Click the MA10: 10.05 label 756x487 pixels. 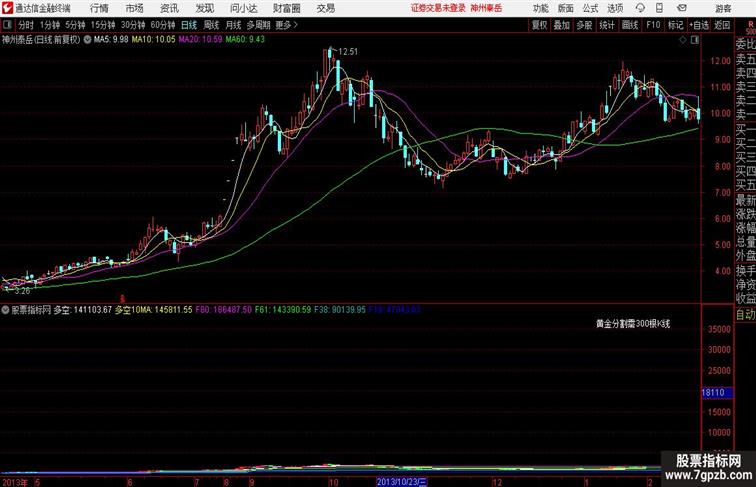(x=153, y=40)
